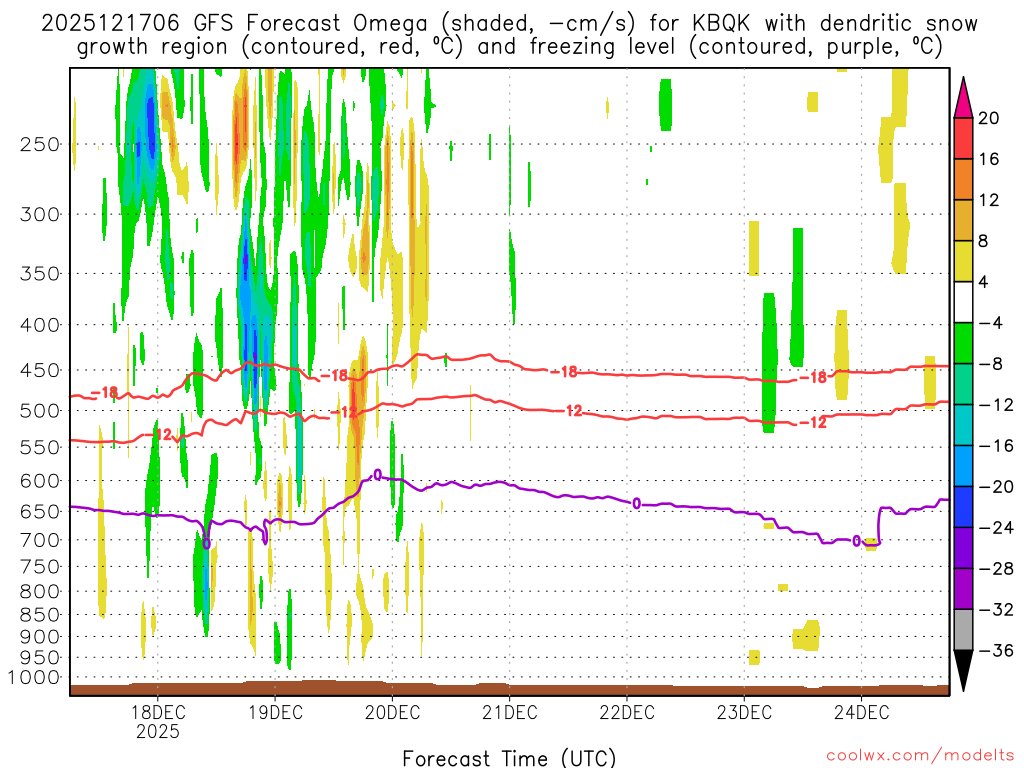Click the 1000 pressure level label
The width and height of the screenshot is (1024, 768).
click(x=34, y=678)
